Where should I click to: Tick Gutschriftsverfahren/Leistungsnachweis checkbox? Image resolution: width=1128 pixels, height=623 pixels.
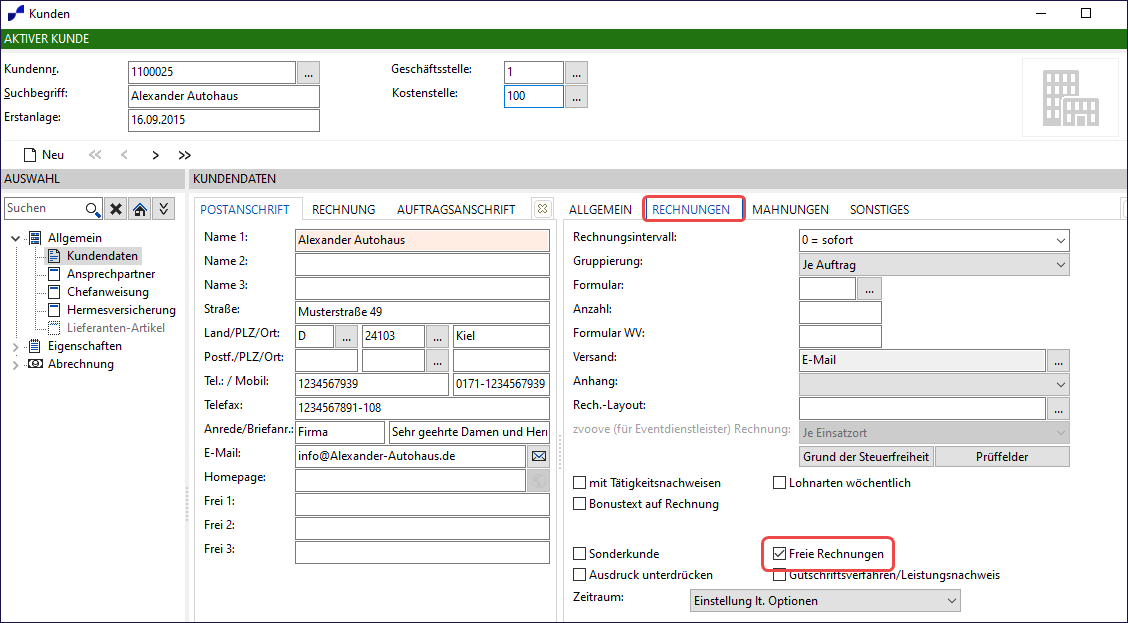click(x=779, y=575)
